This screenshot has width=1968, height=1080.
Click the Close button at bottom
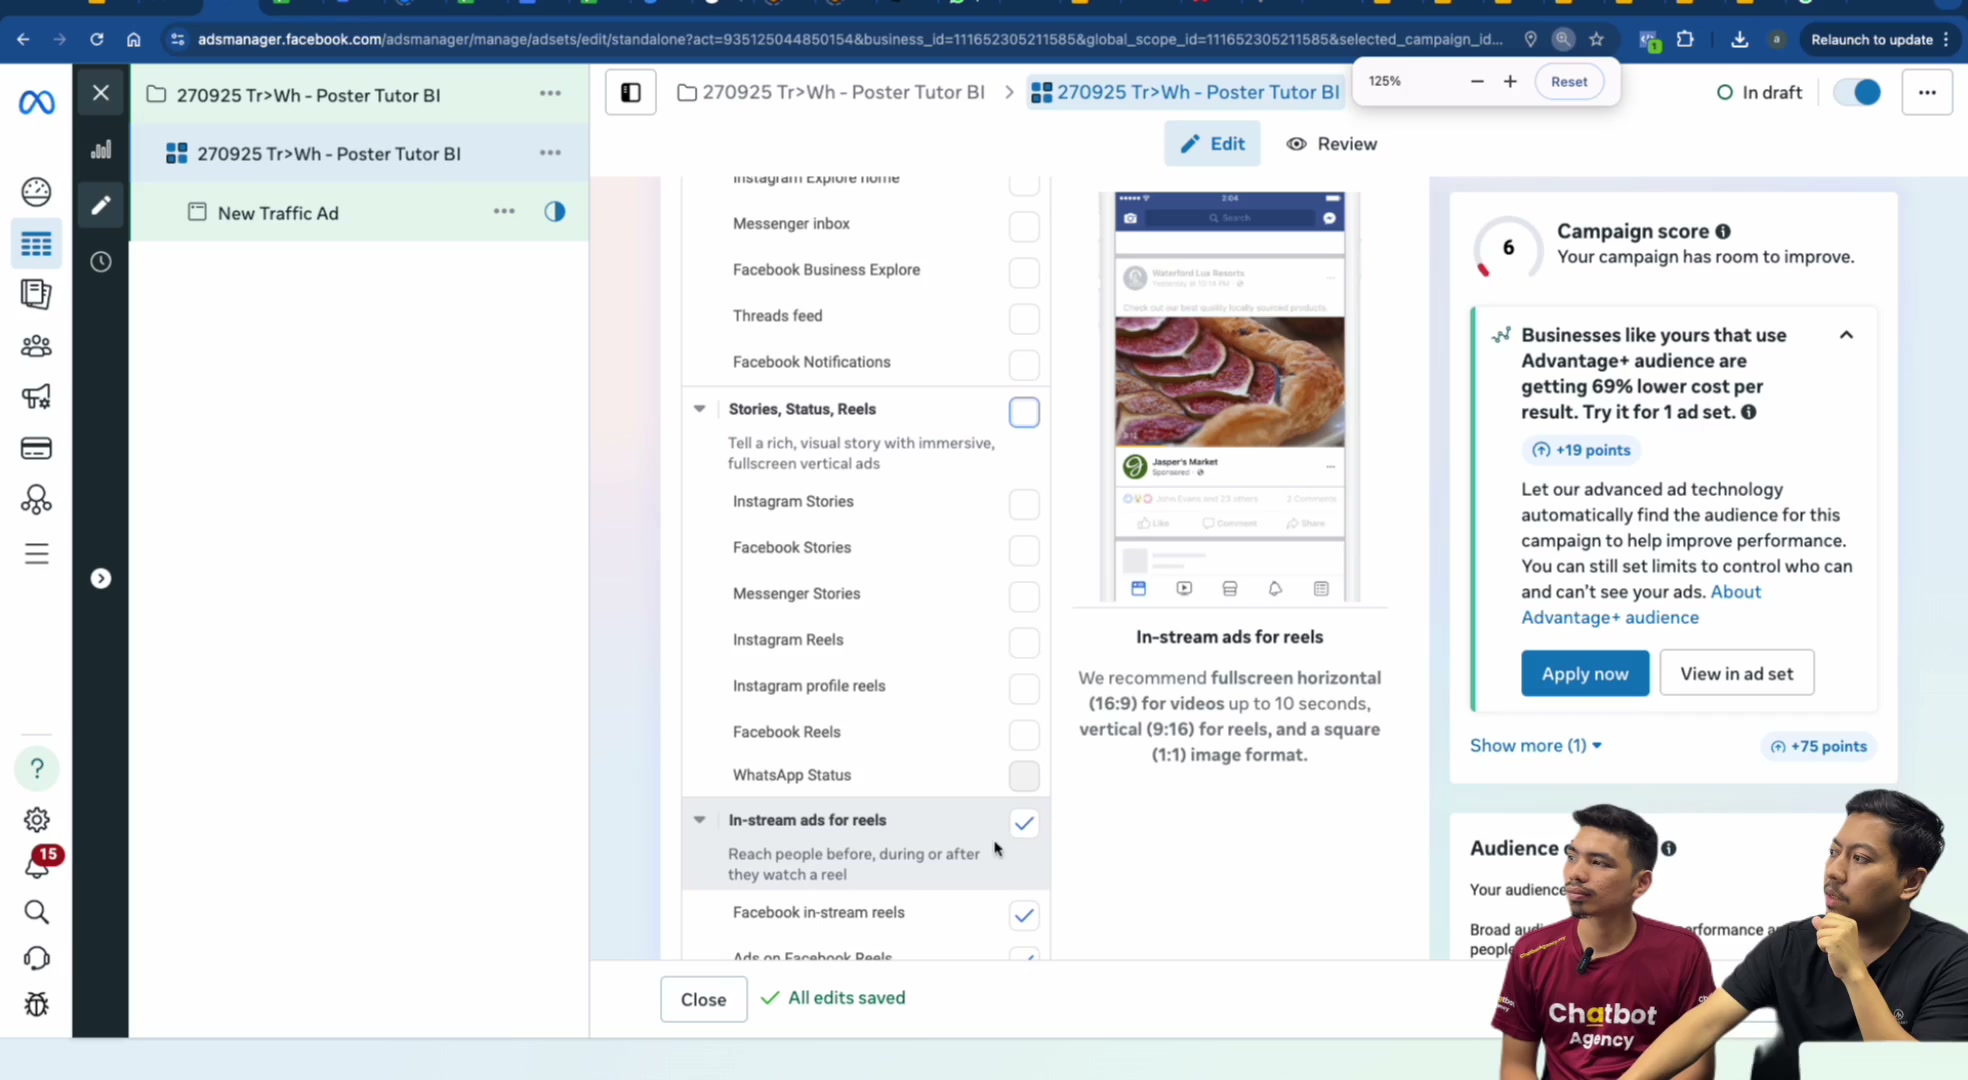coord(703,999)
